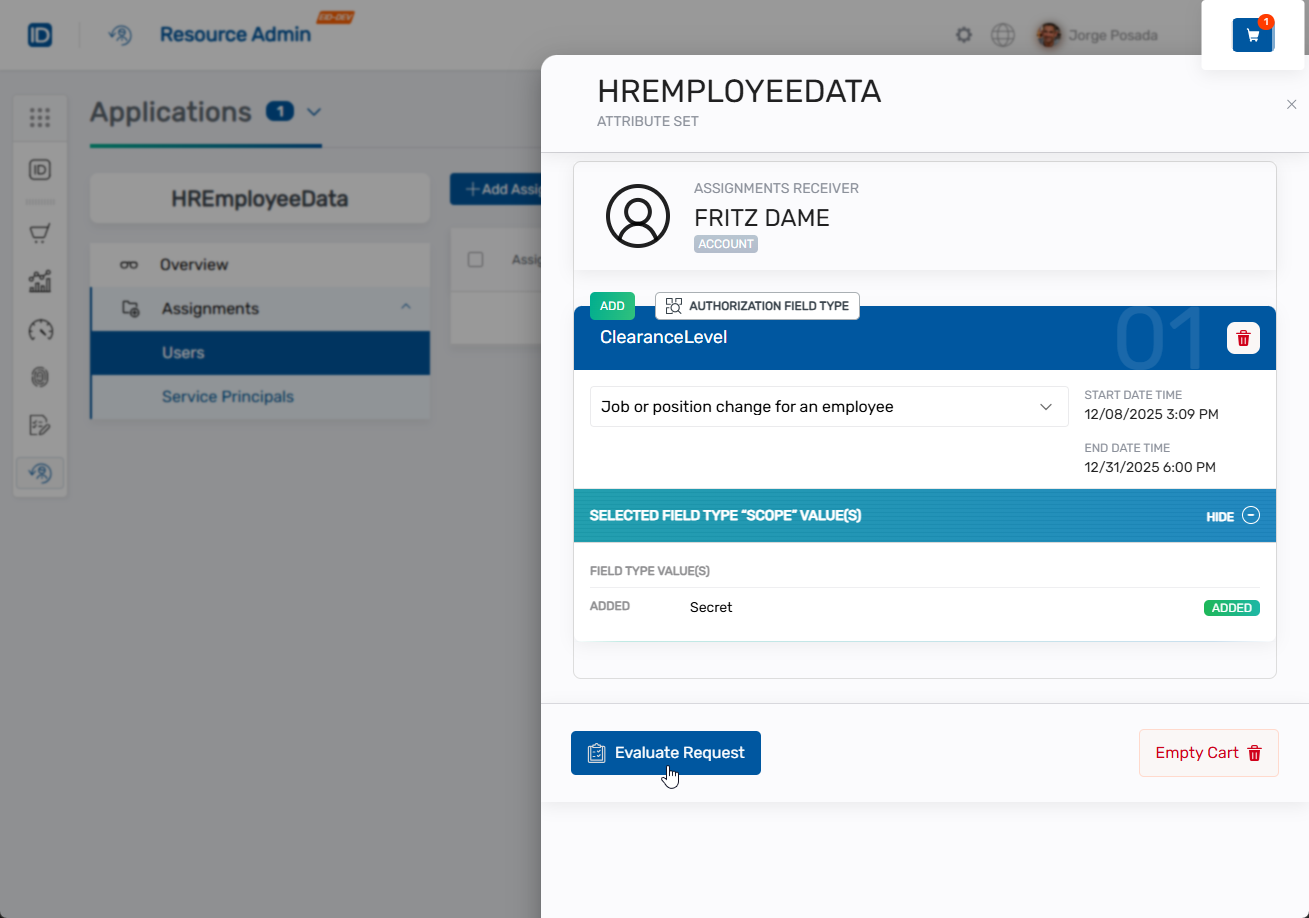Click the globe language icon

1002,35
